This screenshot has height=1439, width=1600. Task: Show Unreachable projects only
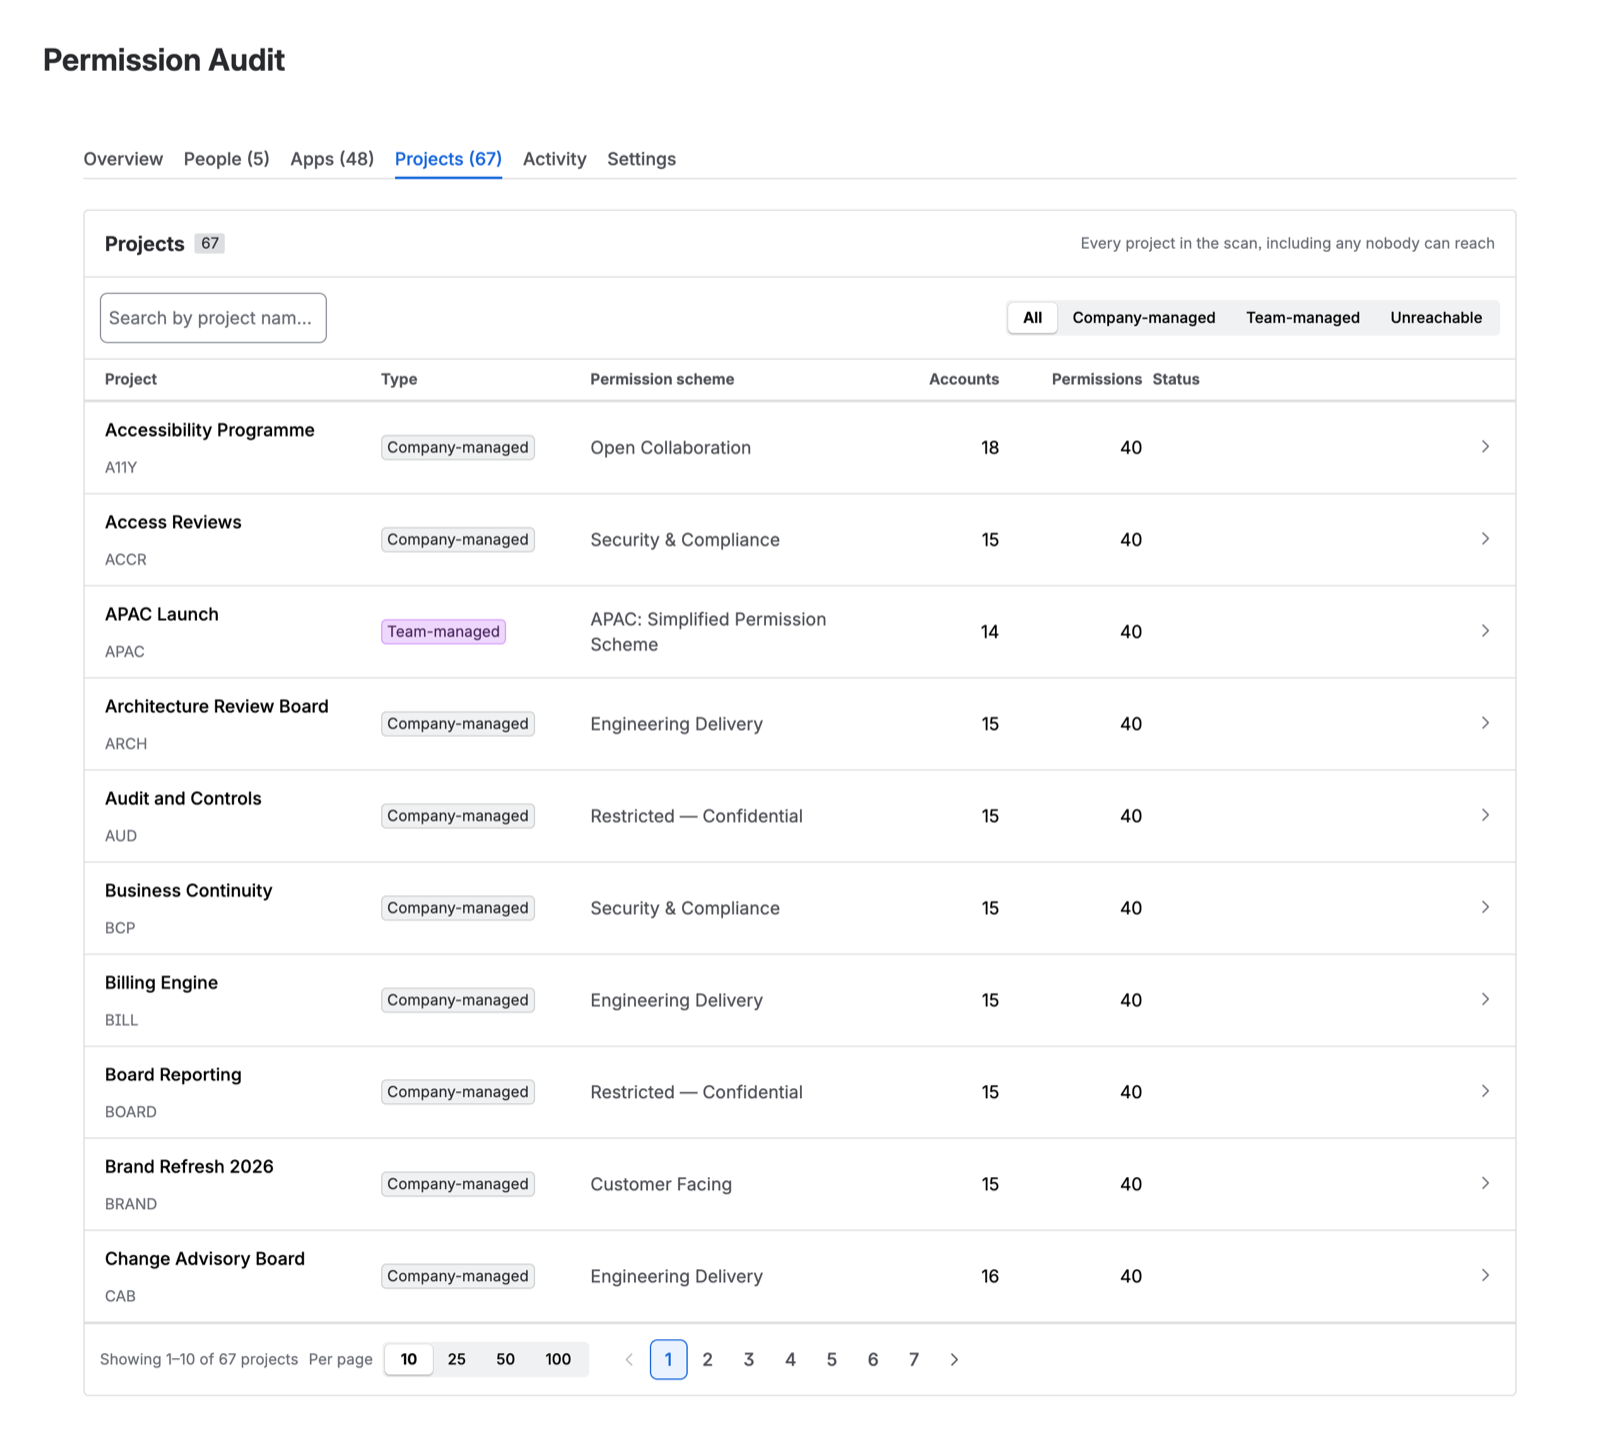click(x=1436, y=318)
